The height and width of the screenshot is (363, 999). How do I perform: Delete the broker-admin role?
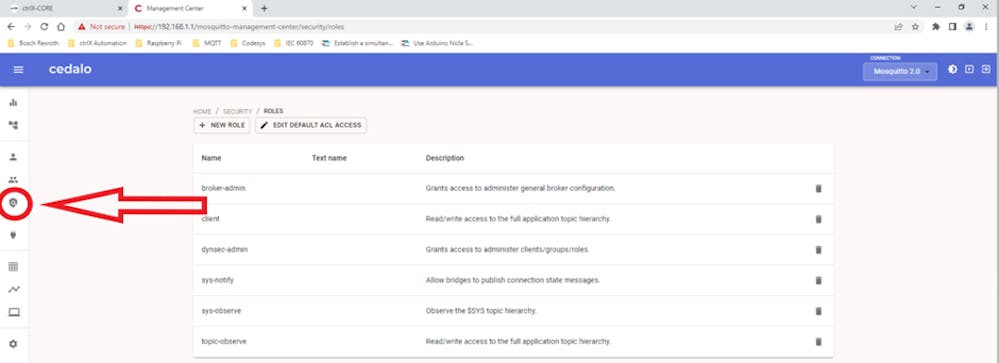[x=819, y=189]
